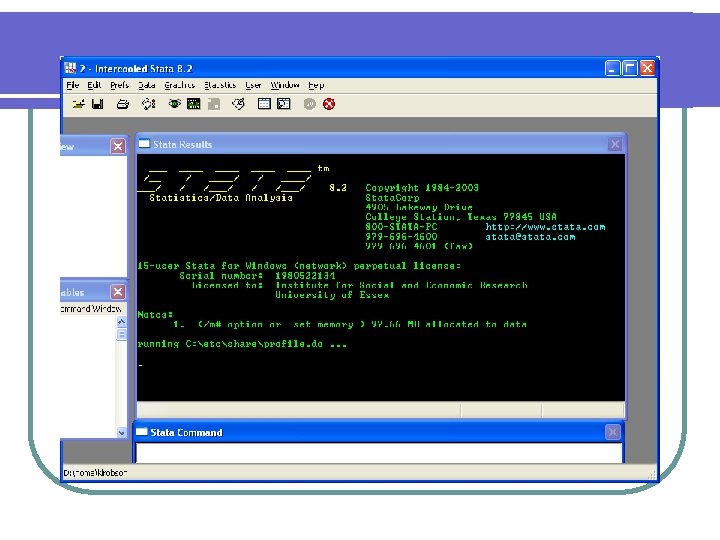Click the 'Notes:' heading in results

pos(155,315)
